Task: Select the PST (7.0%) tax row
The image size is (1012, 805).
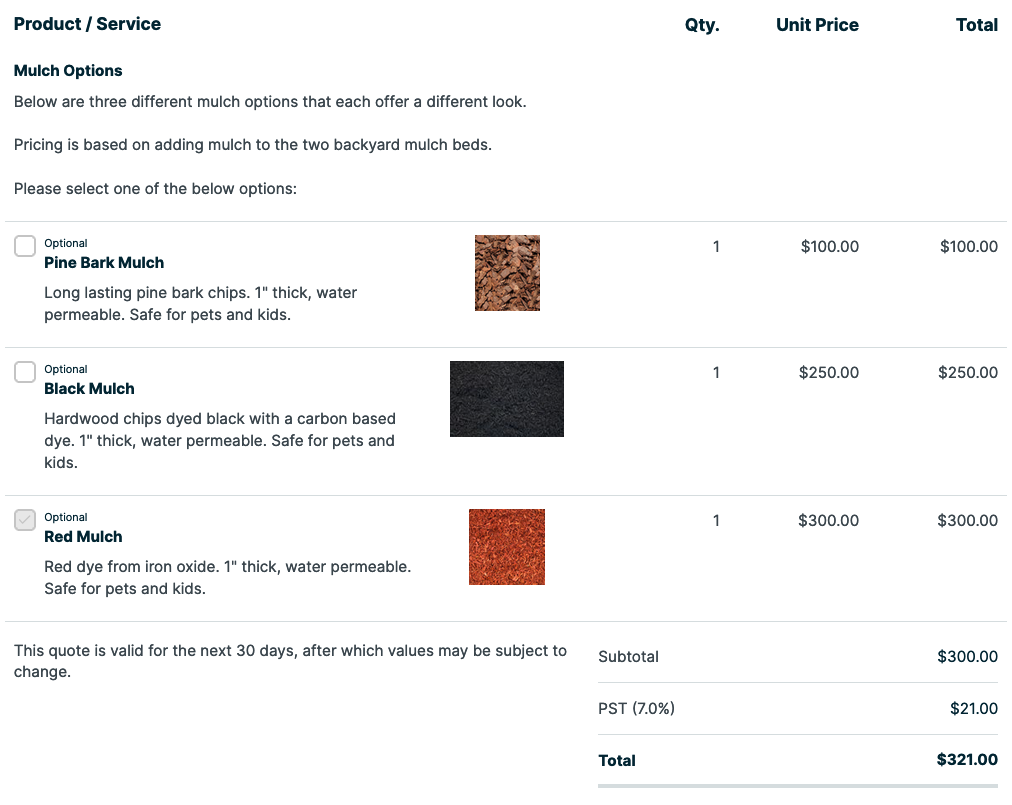Action: point(636,708)
